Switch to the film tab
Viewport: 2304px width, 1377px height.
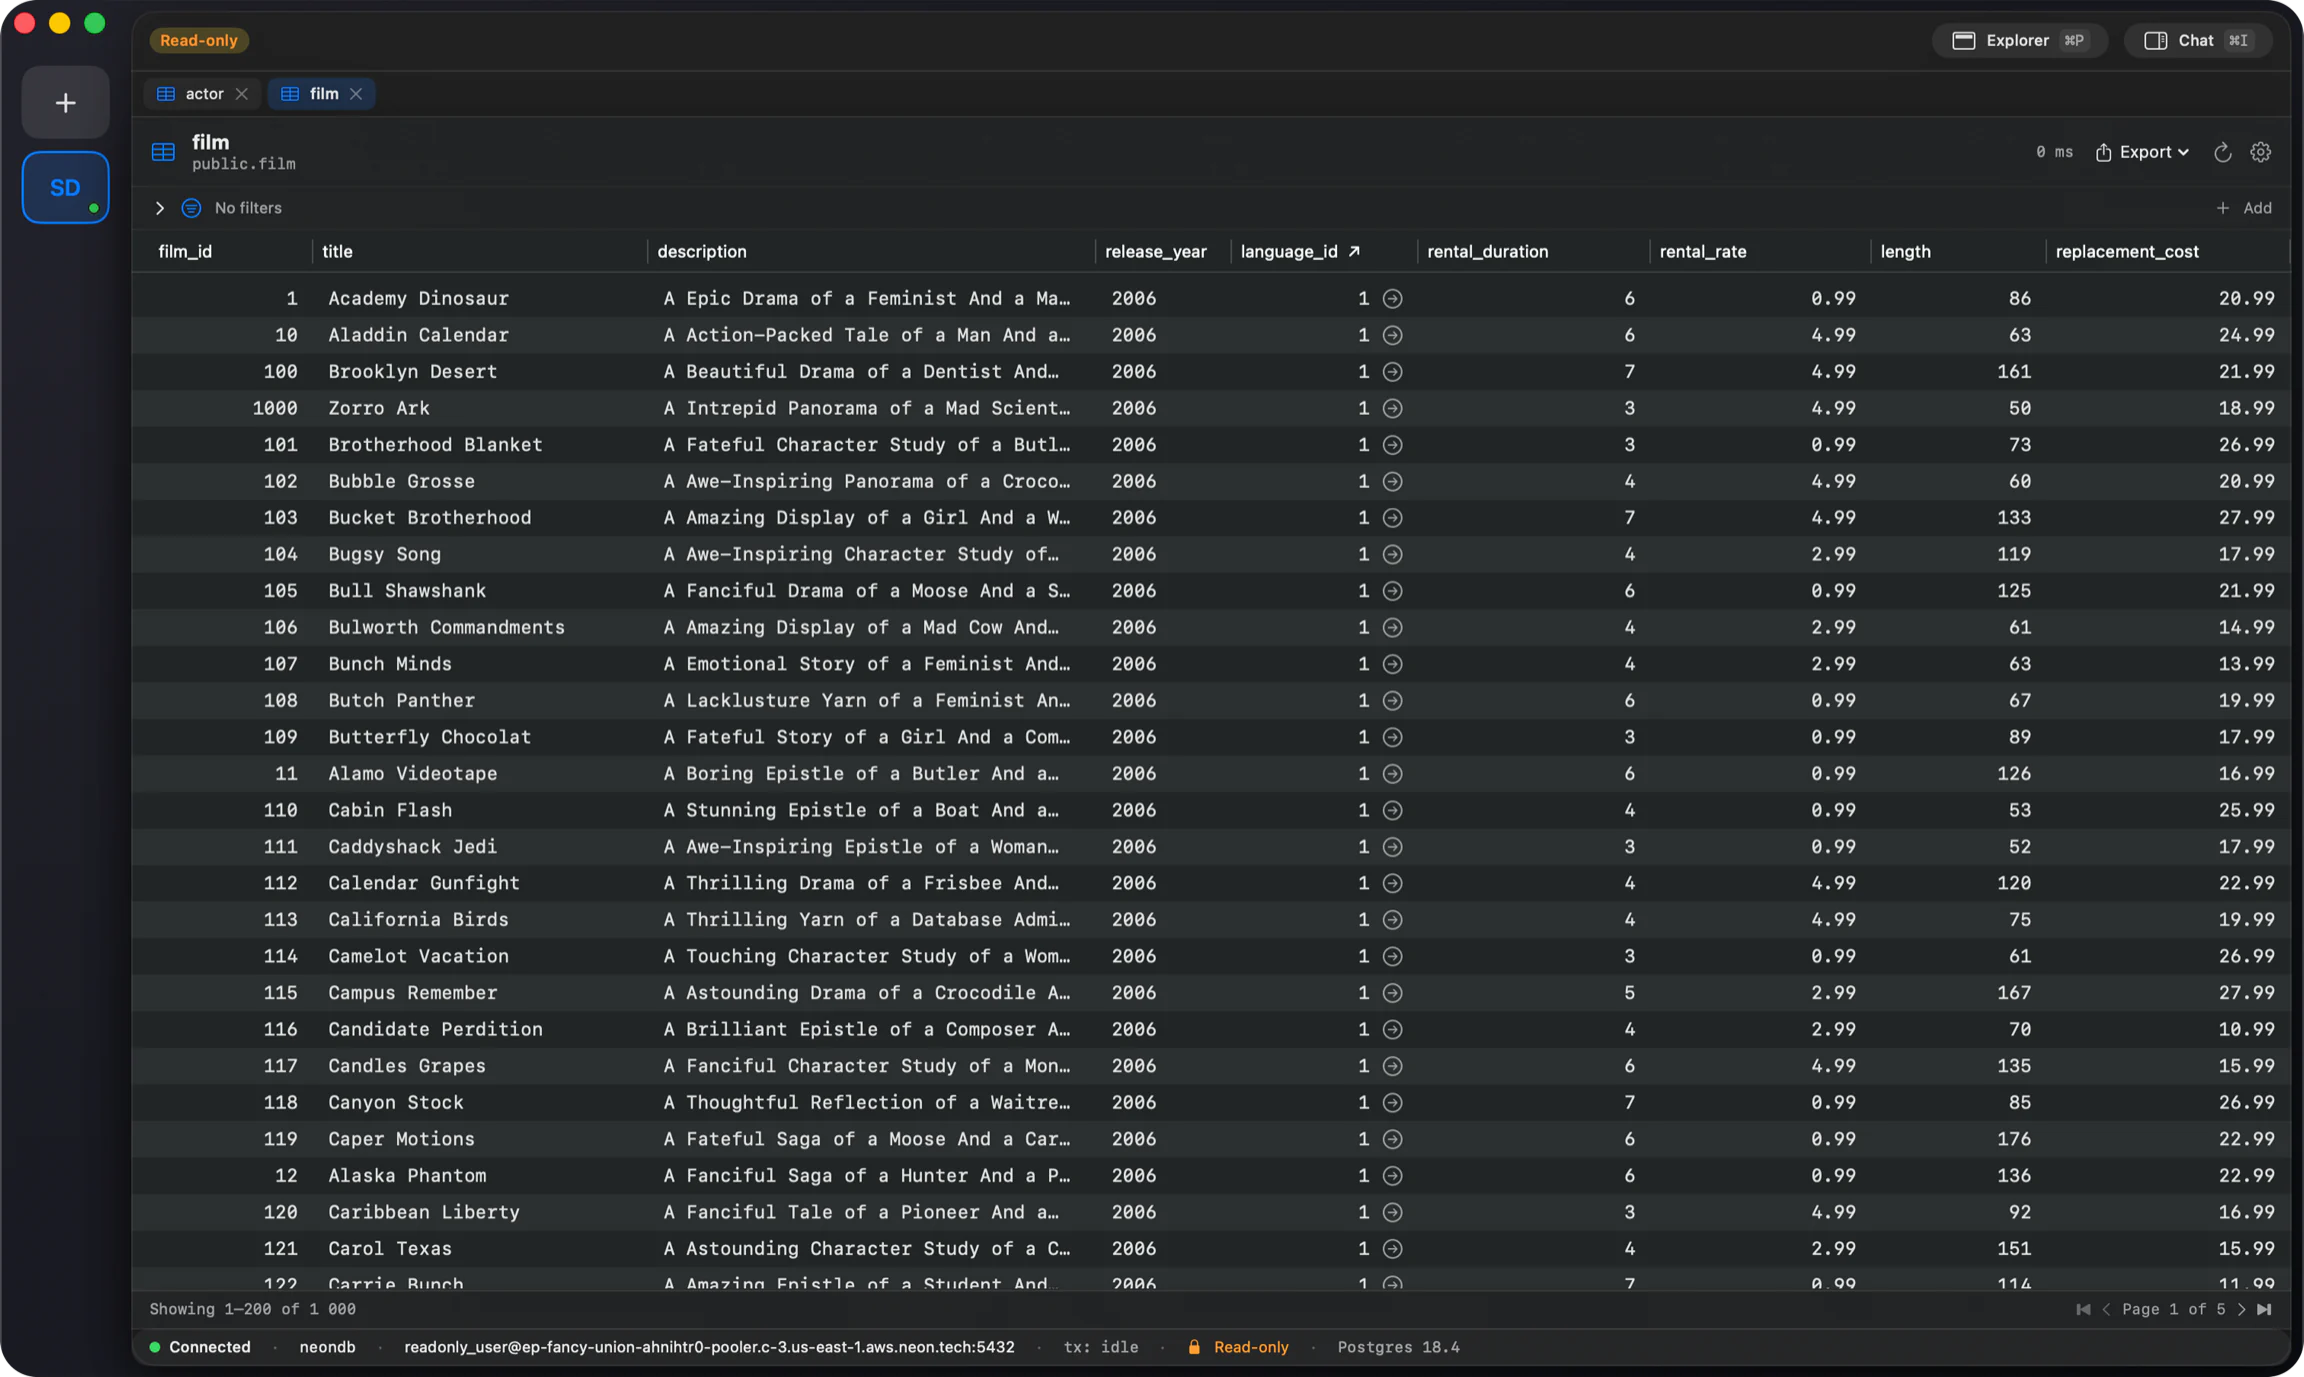[323, 94]
